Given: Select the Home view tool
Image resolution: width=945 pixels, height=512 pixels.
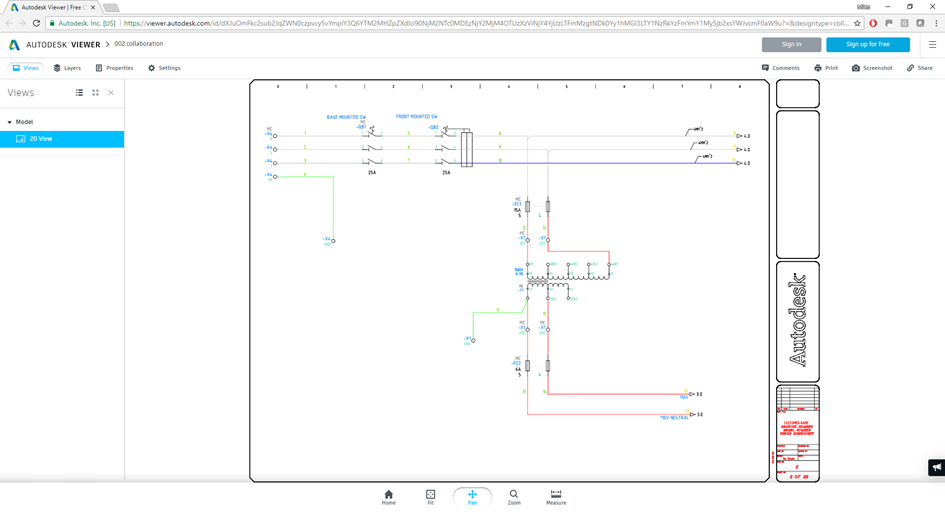Looking at the screenshot, I should 388,497.
